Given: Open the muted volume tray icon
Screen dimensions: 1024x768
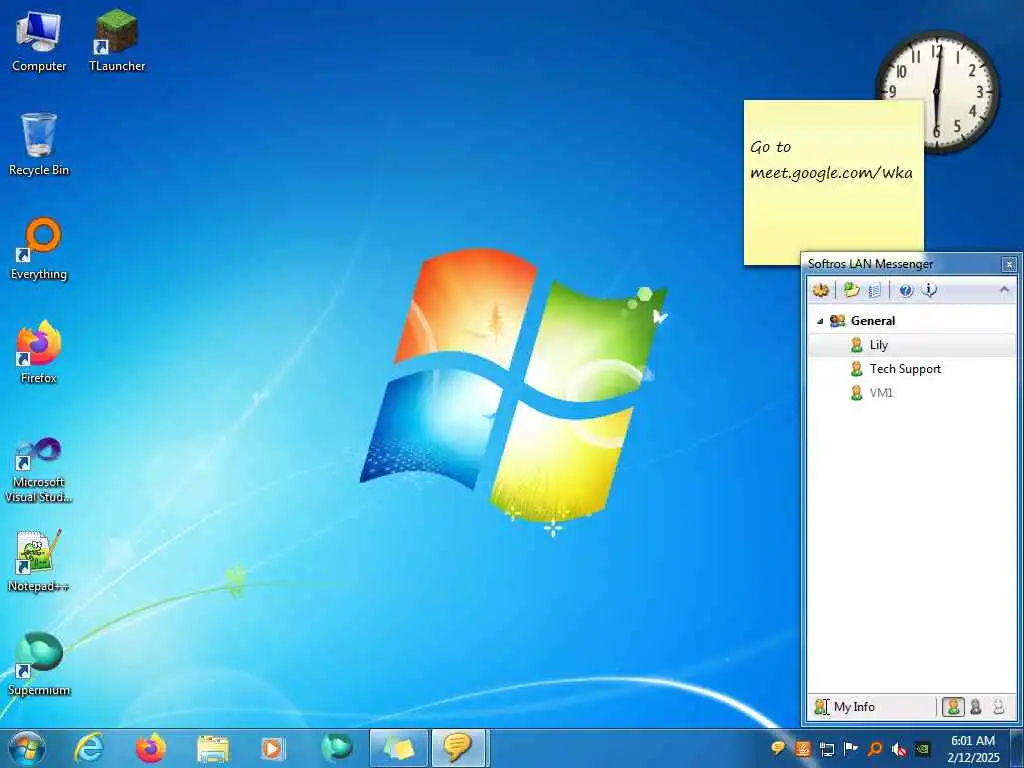Looking at the screenshot, I should (x=899, y=749).
